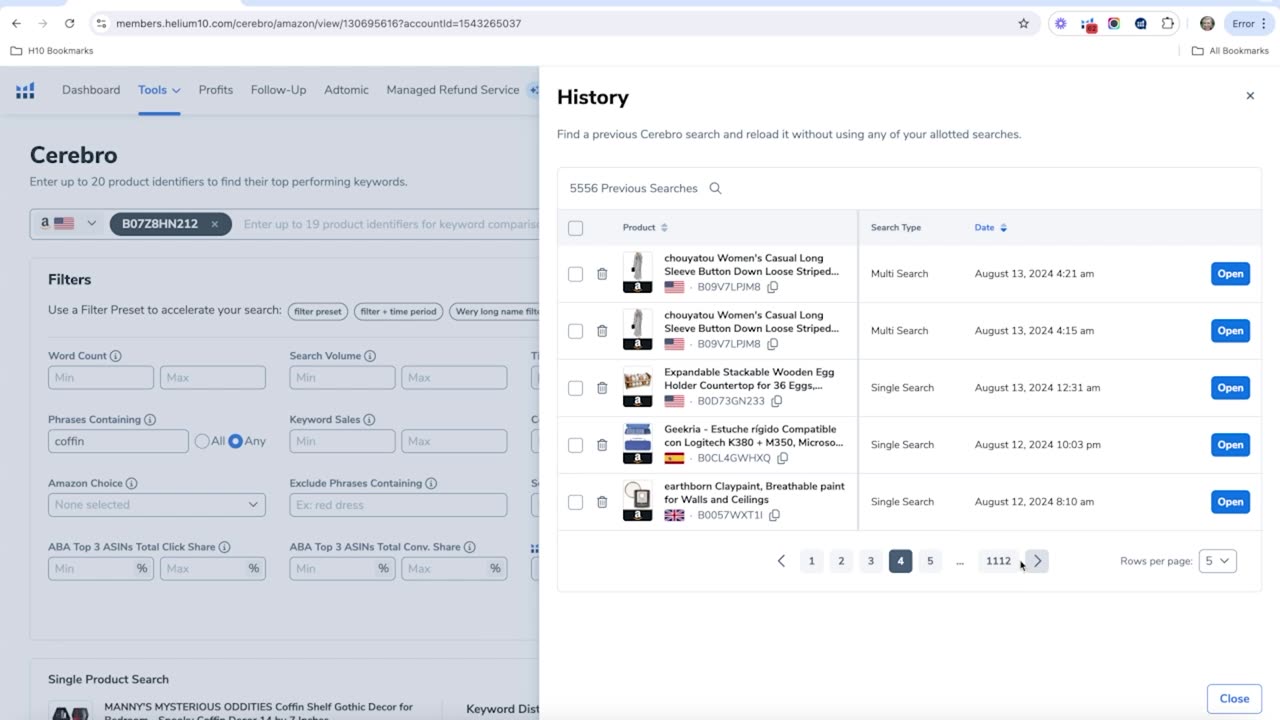The image size is (1280, 720).
Task: Open the Geekria search
Action: (1230, 445)
